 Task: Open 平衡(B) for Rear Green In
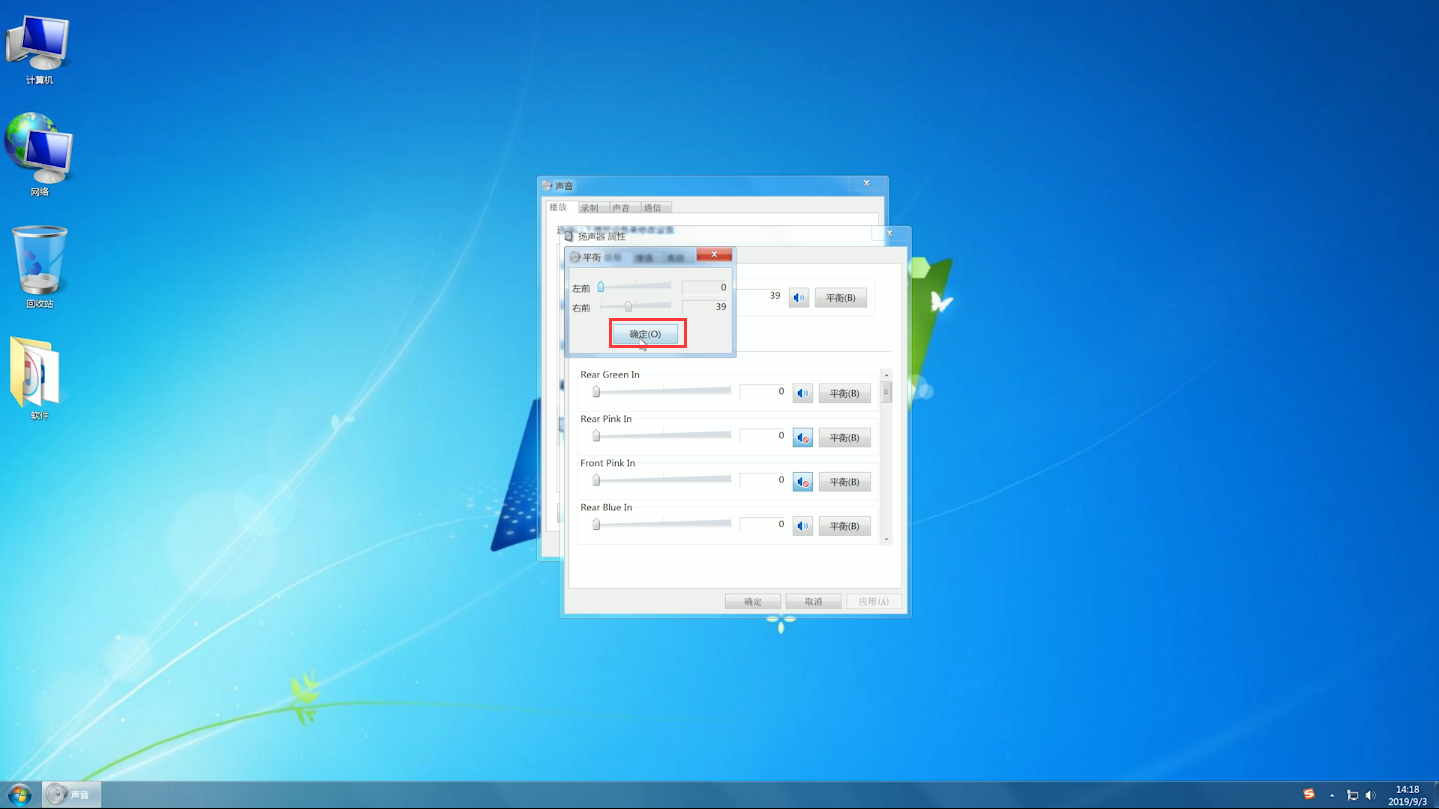click(x=845, y=394)
